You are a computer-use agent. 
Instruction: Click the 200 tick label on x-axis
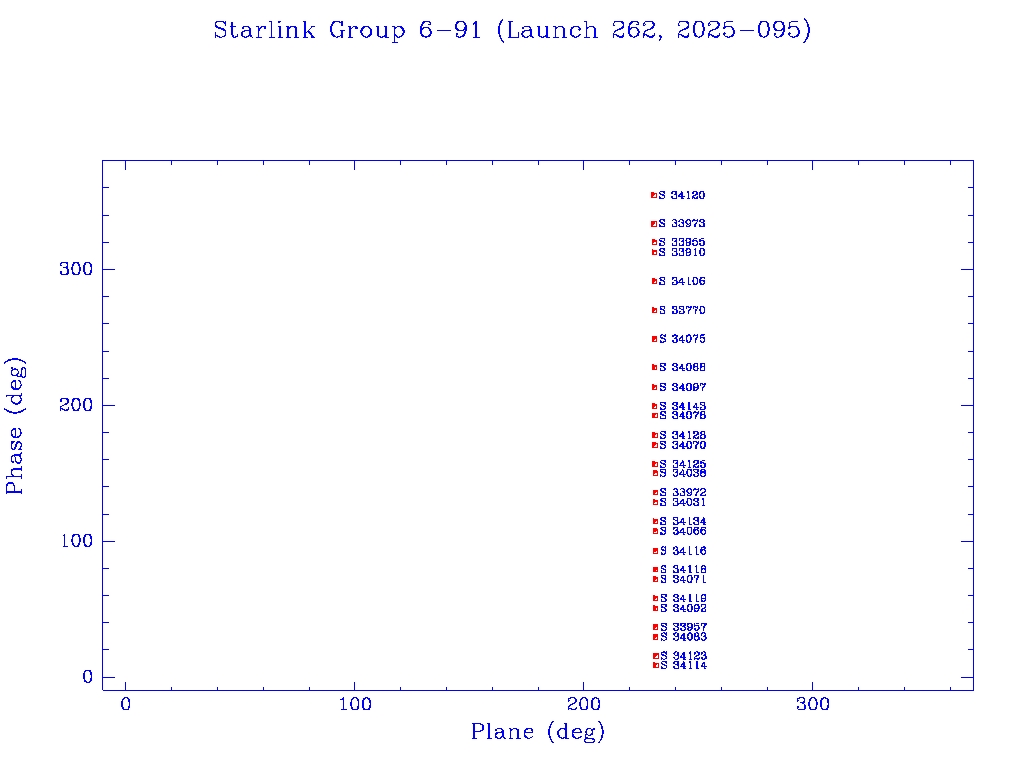coord(584,705)
